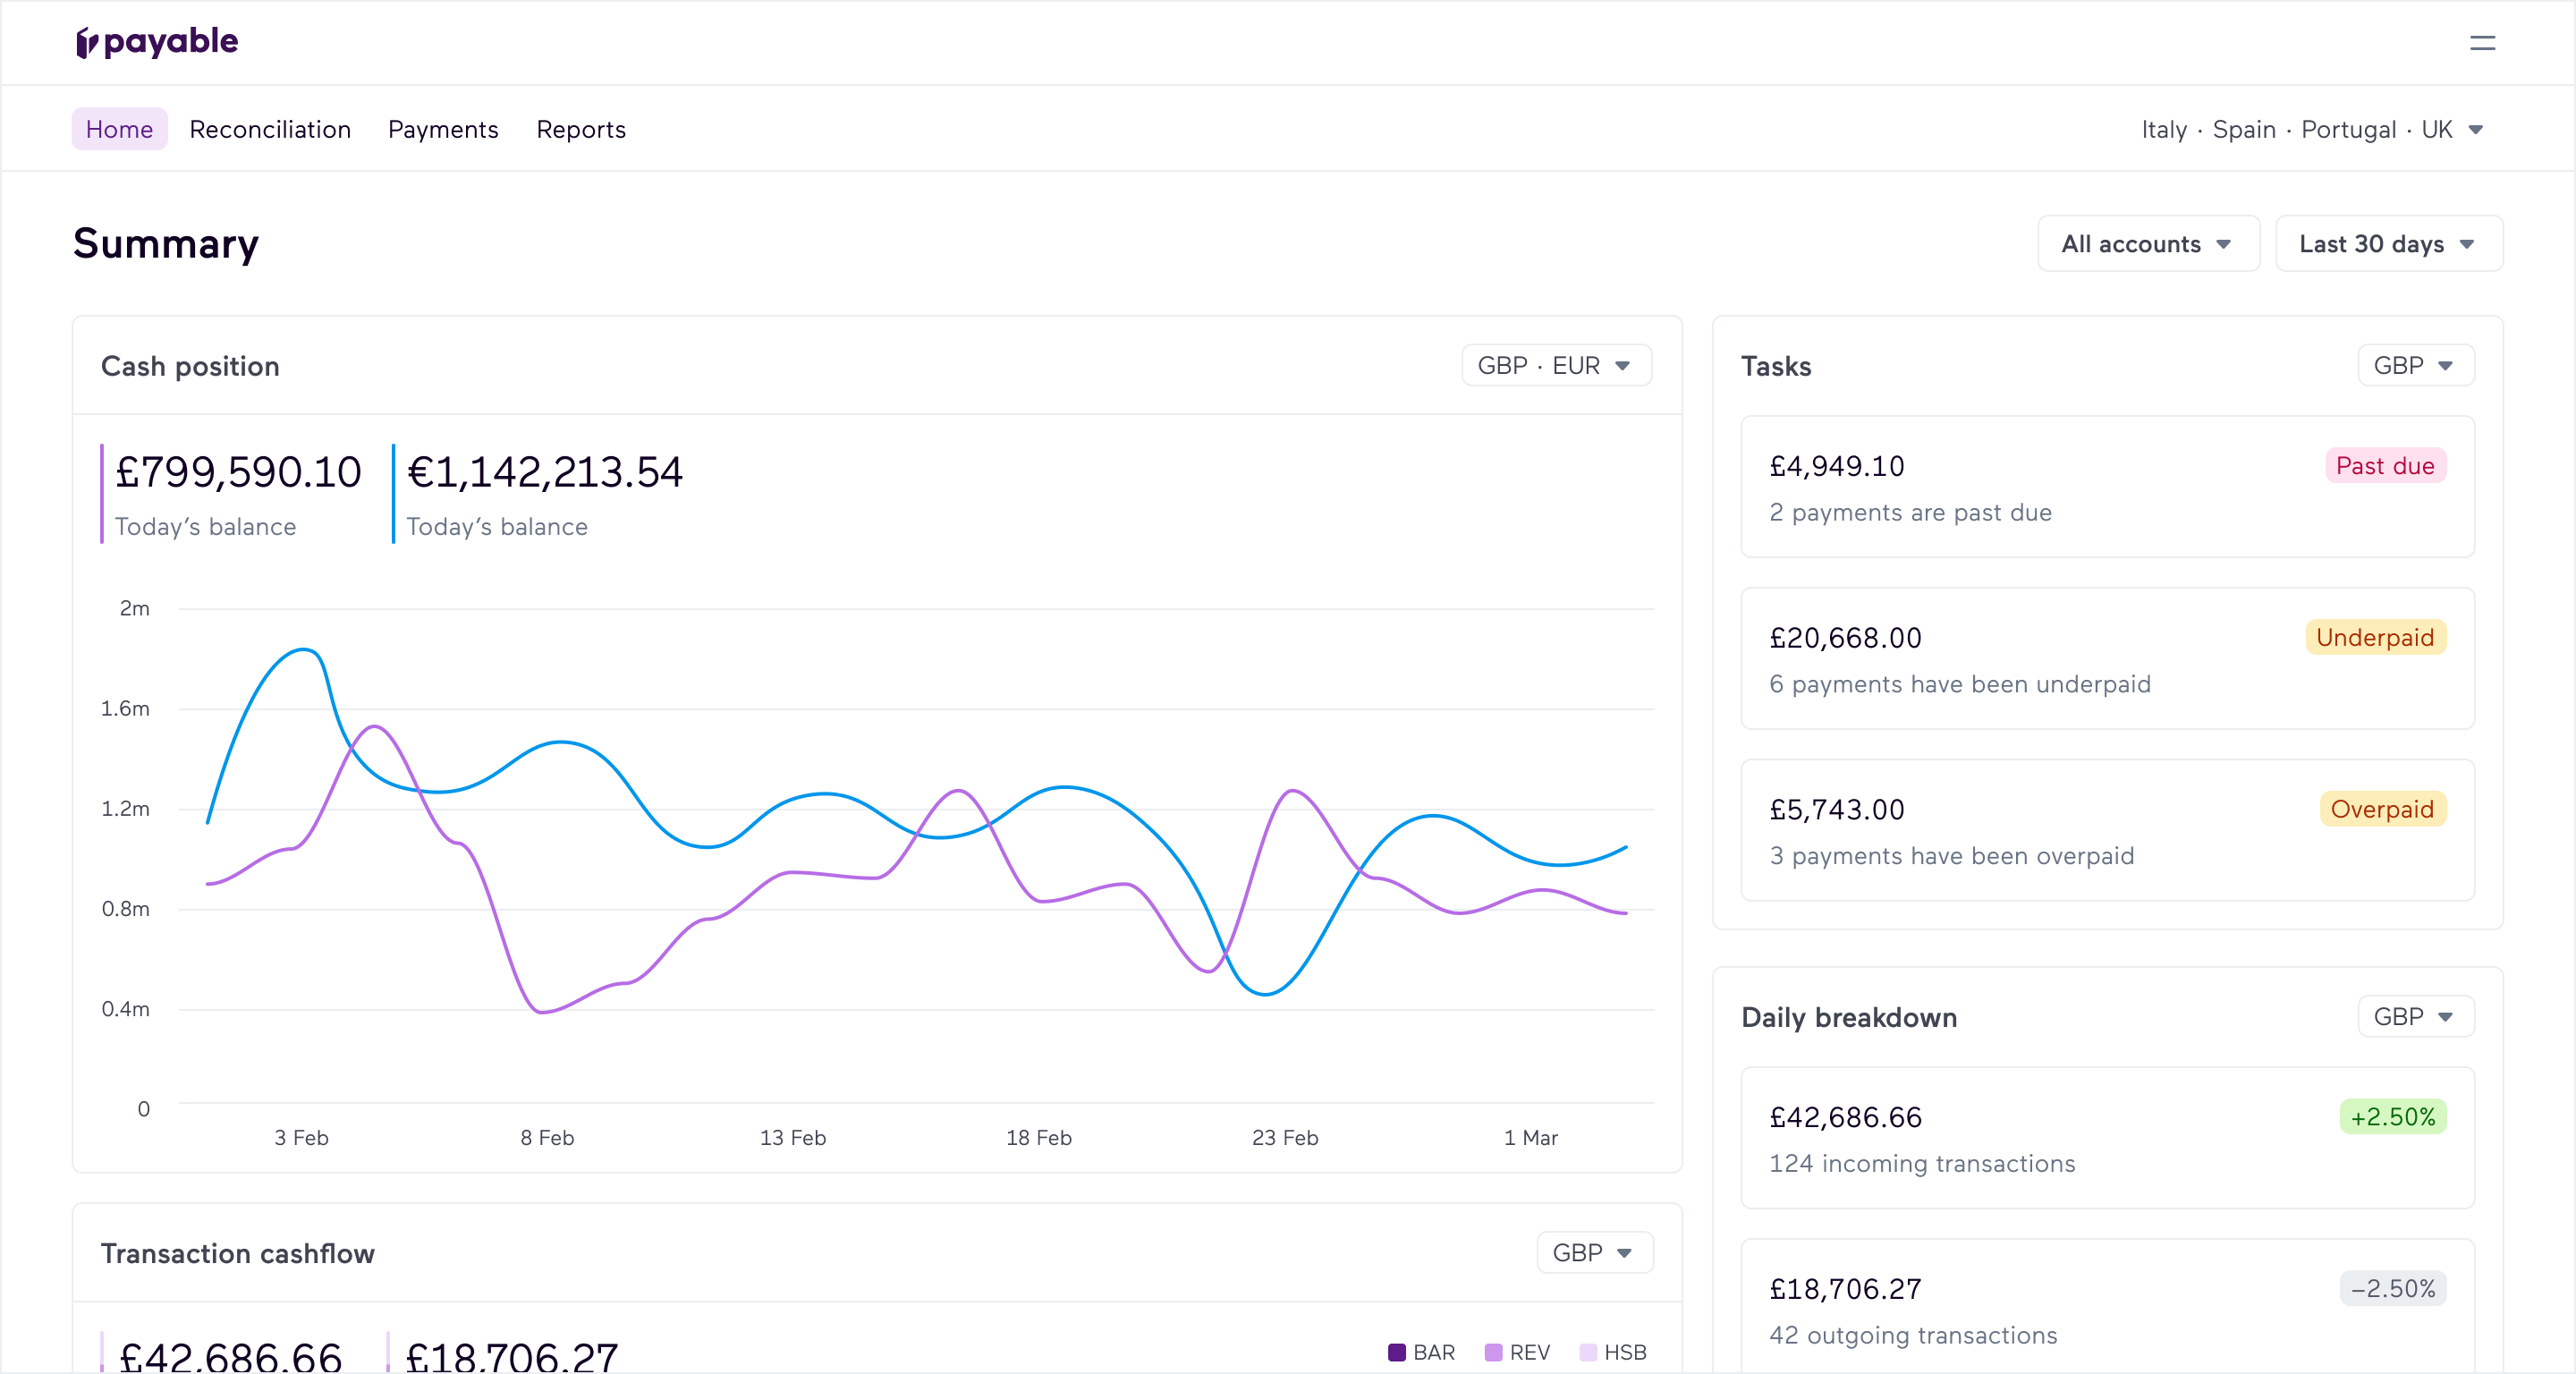This screenshot has width=2576, height=1374.
Task: Toggle the REV legend series
Action: [x=1517, y=1352]
